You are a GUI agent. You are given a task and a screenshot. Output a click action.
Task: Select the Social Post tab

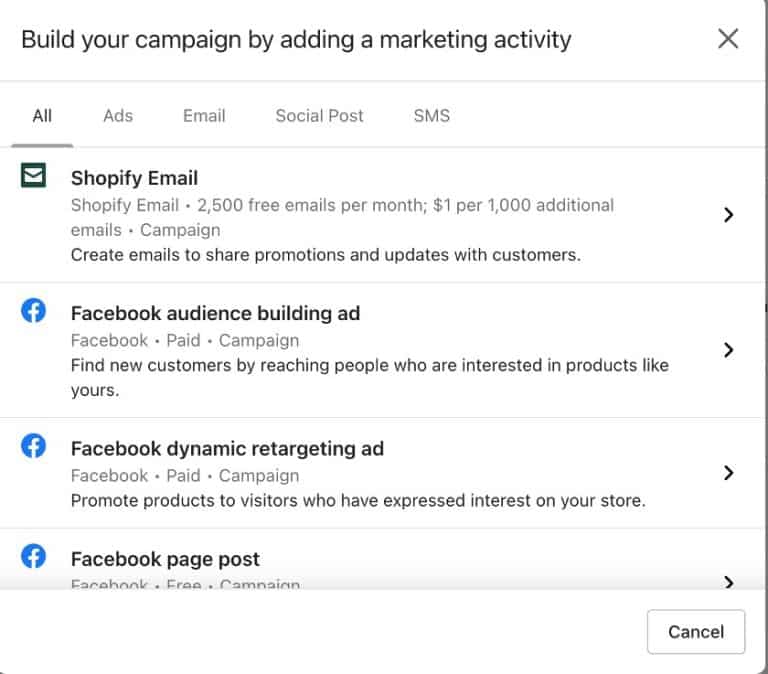point(320,116)
